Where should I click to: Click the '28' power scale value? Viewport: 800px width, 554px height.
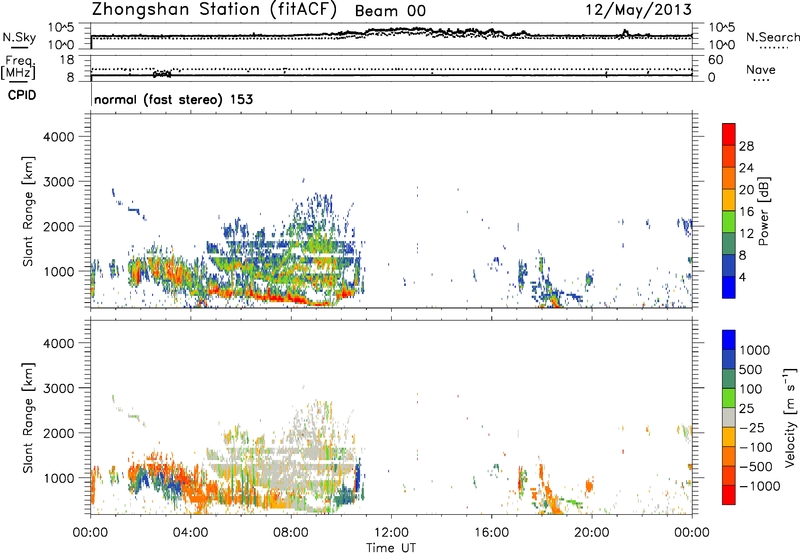click(x=746, y=146)
